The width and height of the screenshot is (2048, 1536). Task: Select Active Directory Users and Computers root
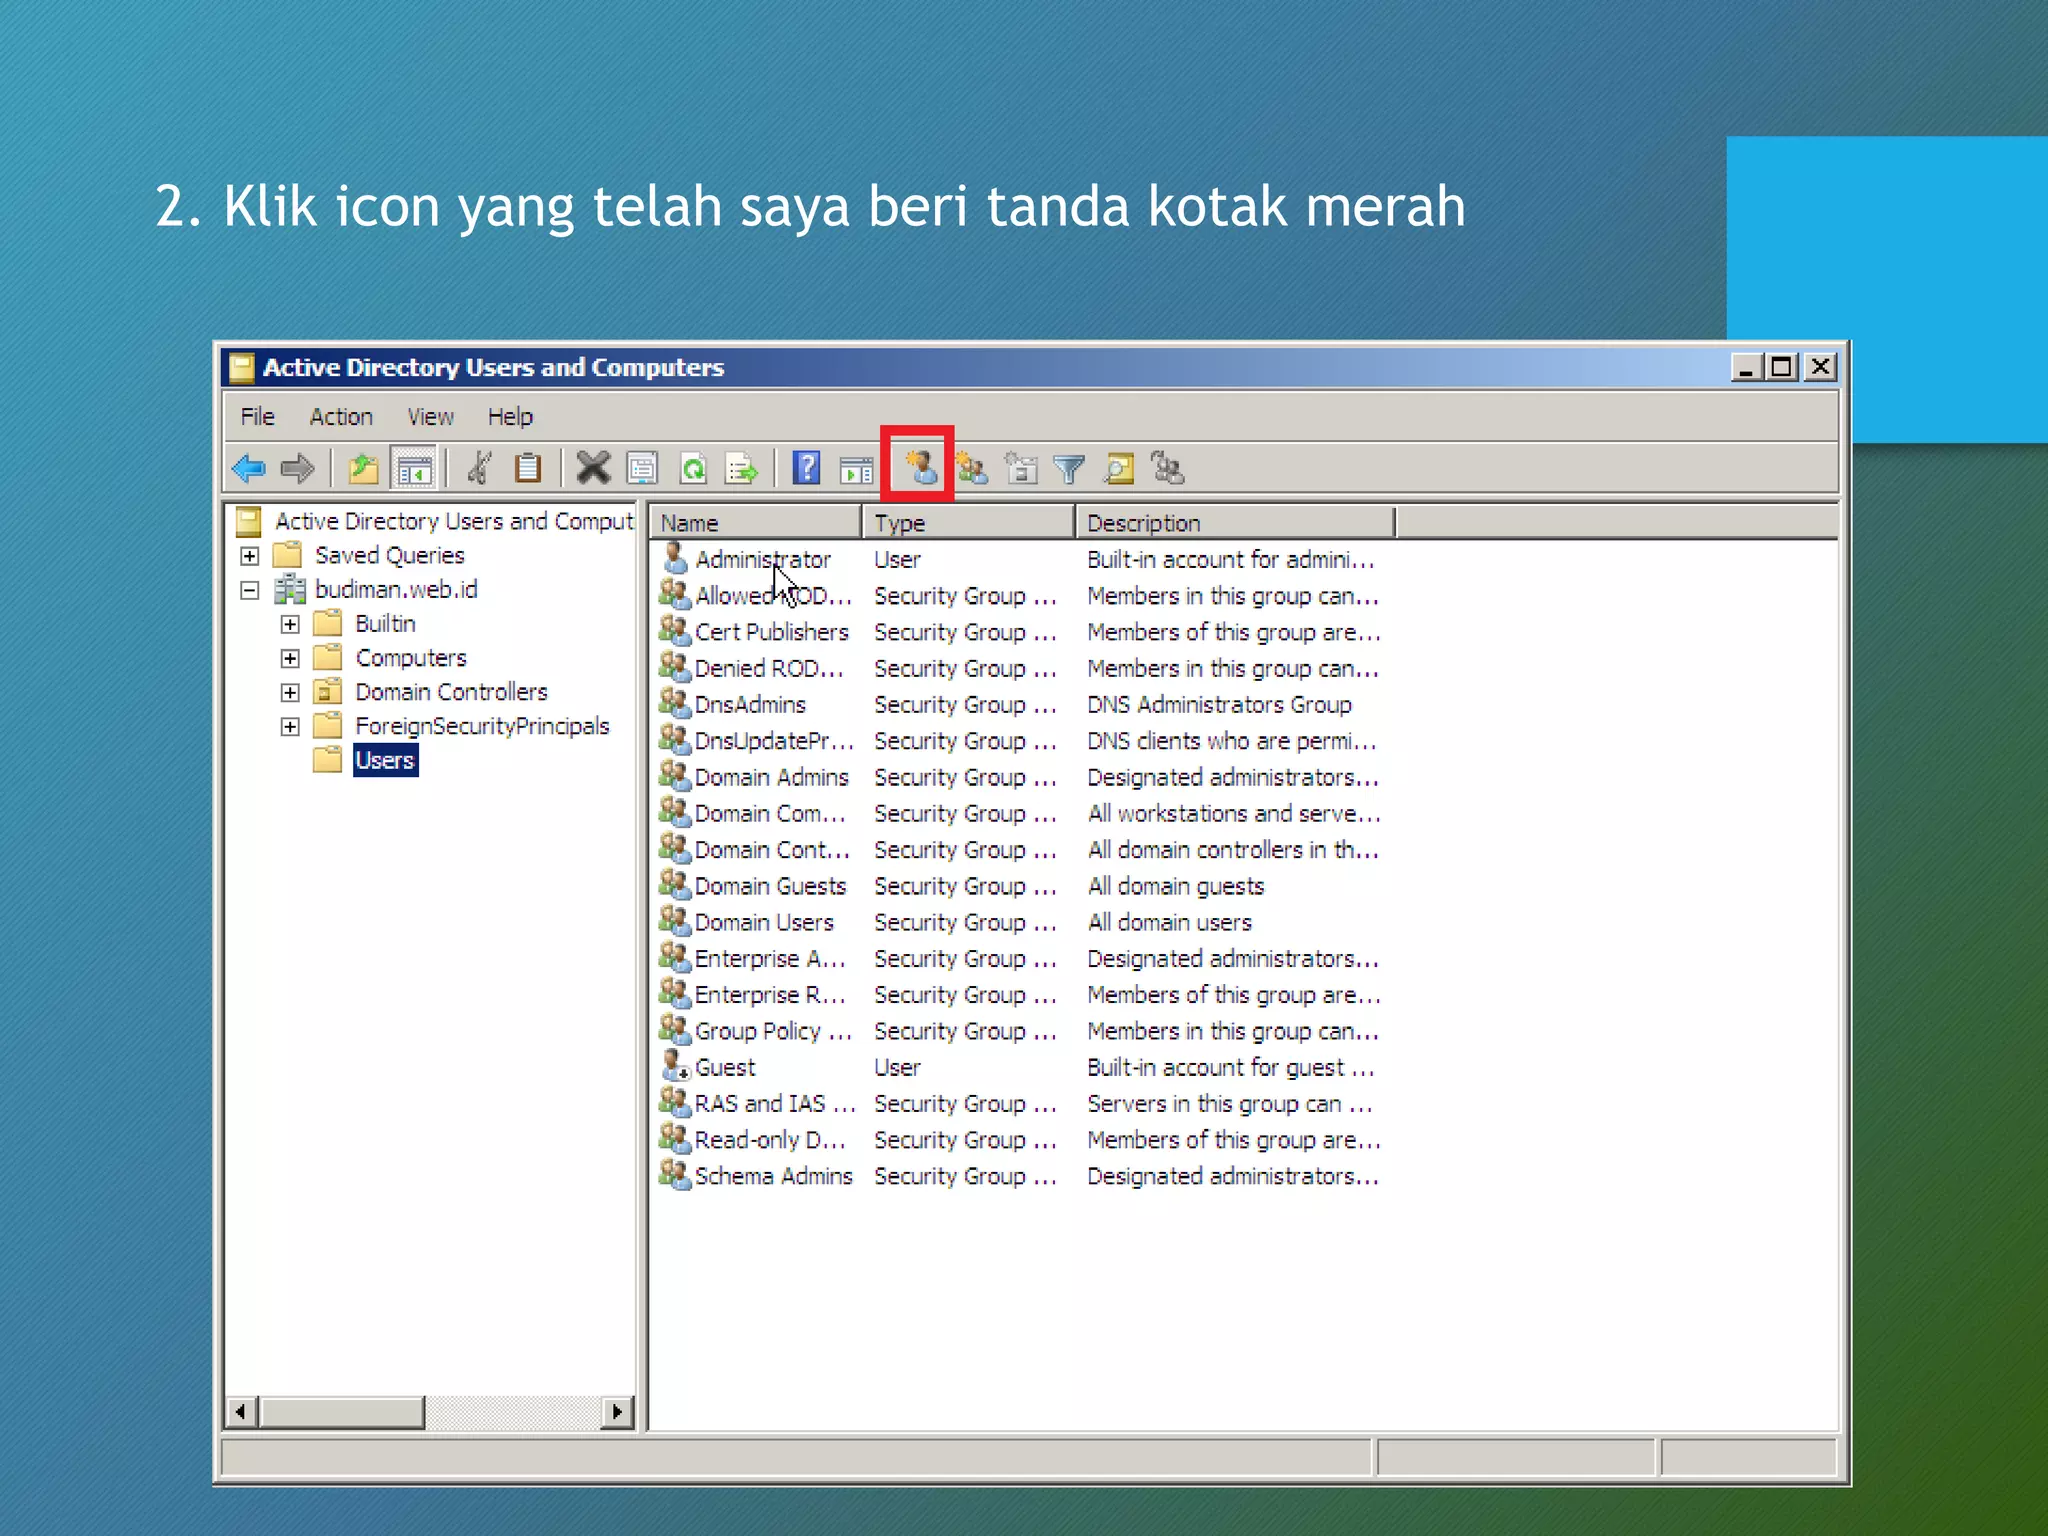[454, 521]
